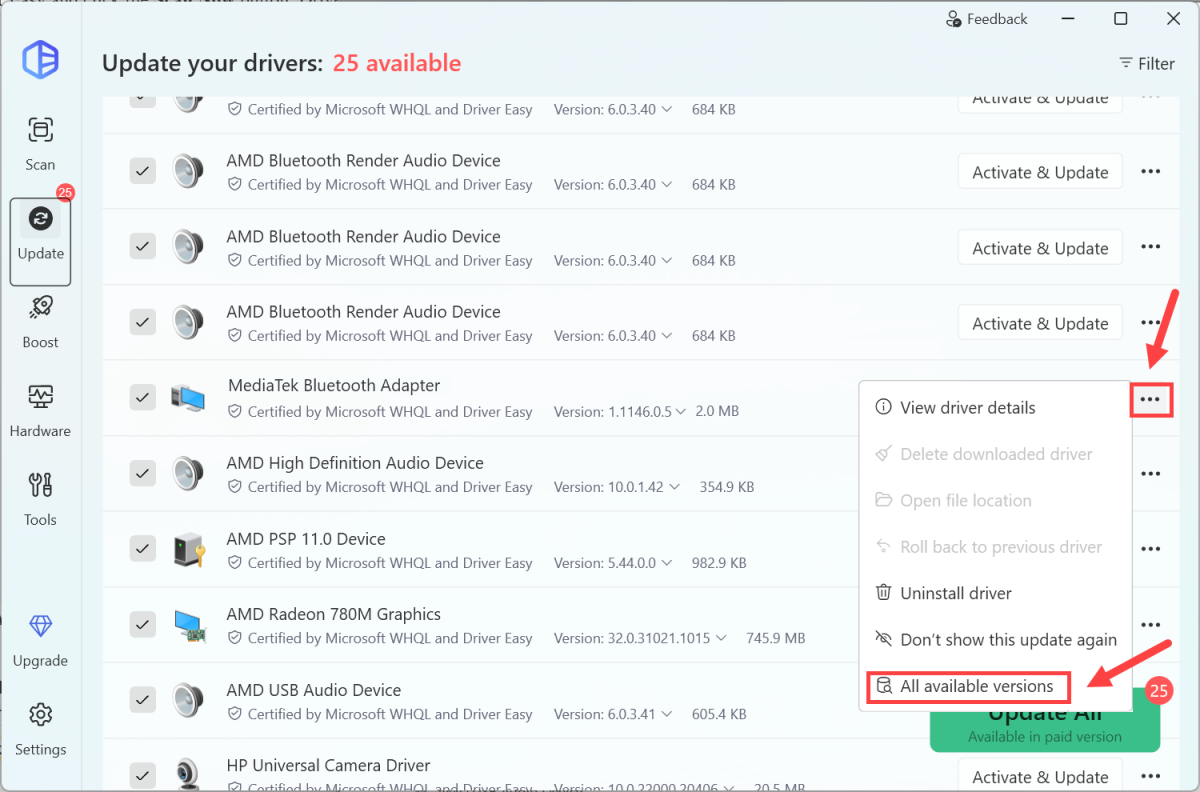Screen dimensions: 1200x792
Task: Uncheck AMD Radeon 780M Graphics checkbox
Action: 143,625
